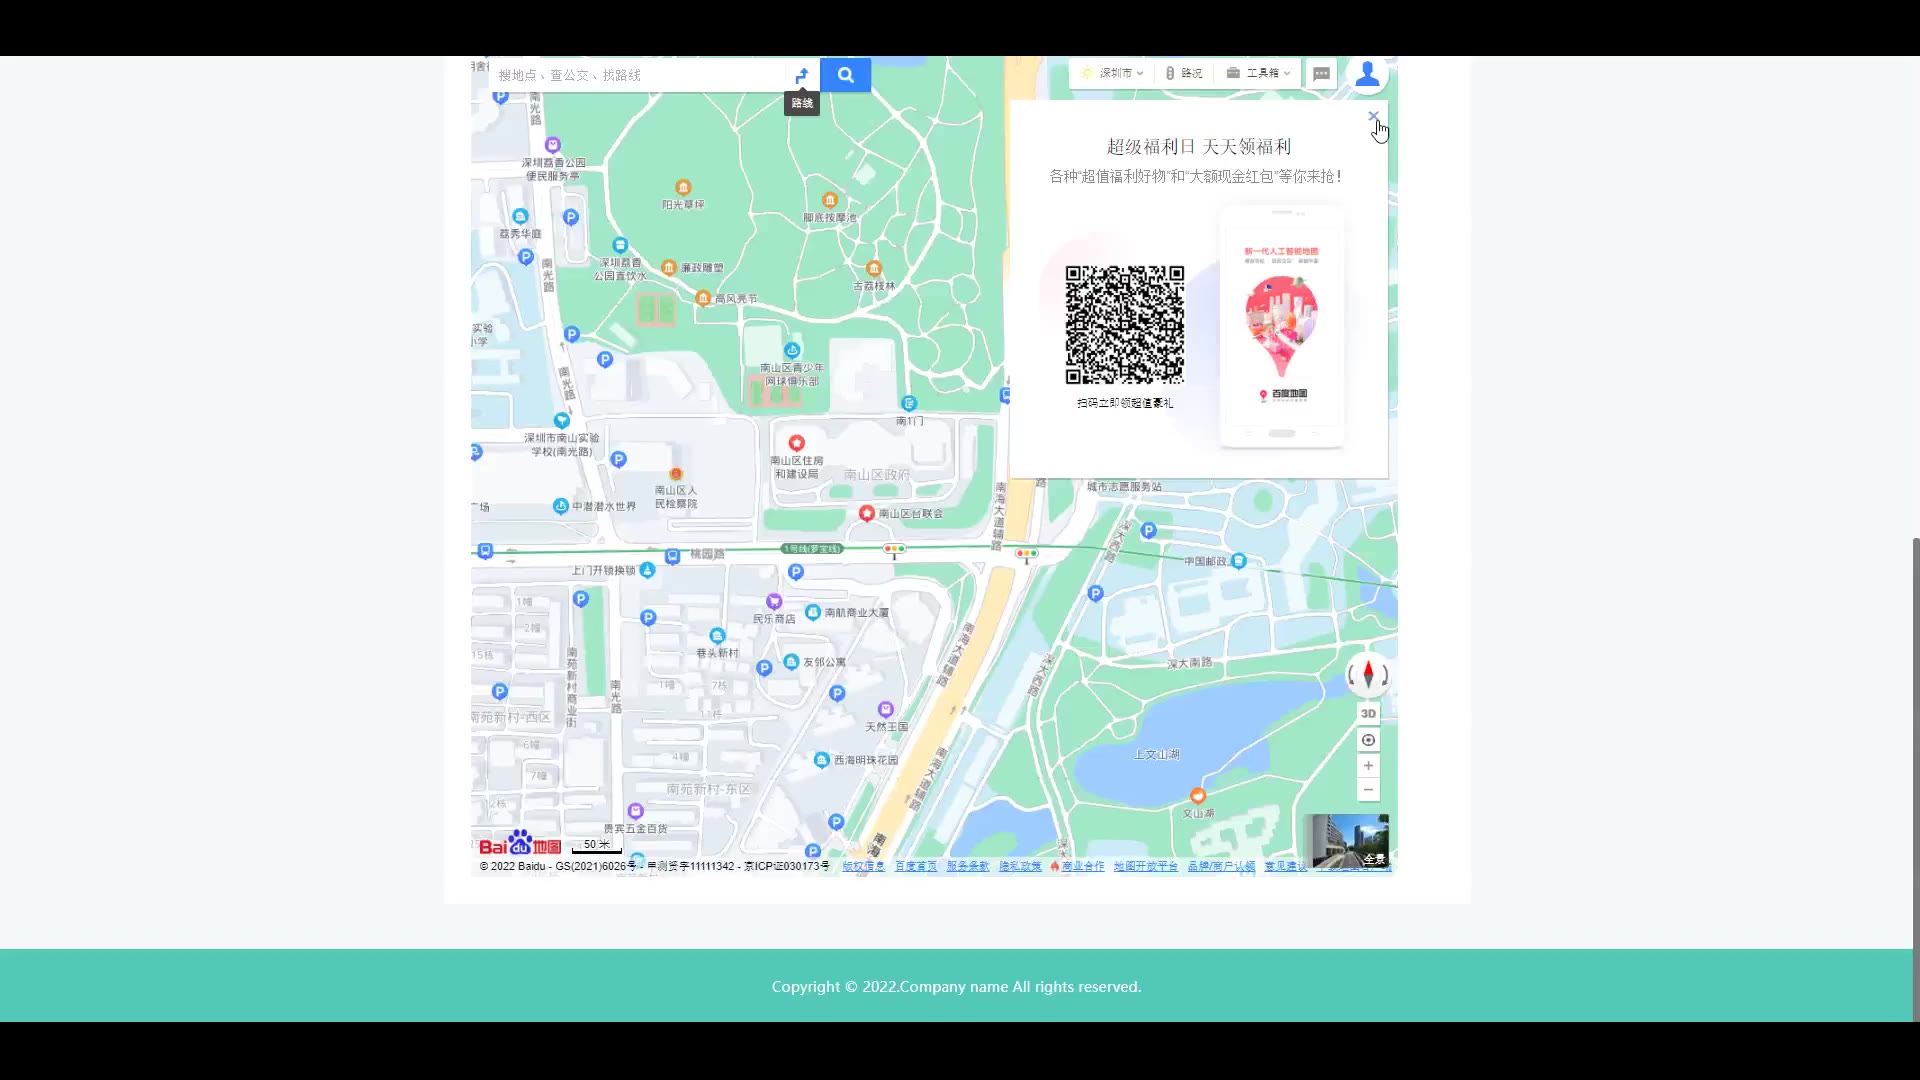Toggle the 3D map view
The width and height of the screenshot is (1920, 1080).
click(x=1368, y=714)
